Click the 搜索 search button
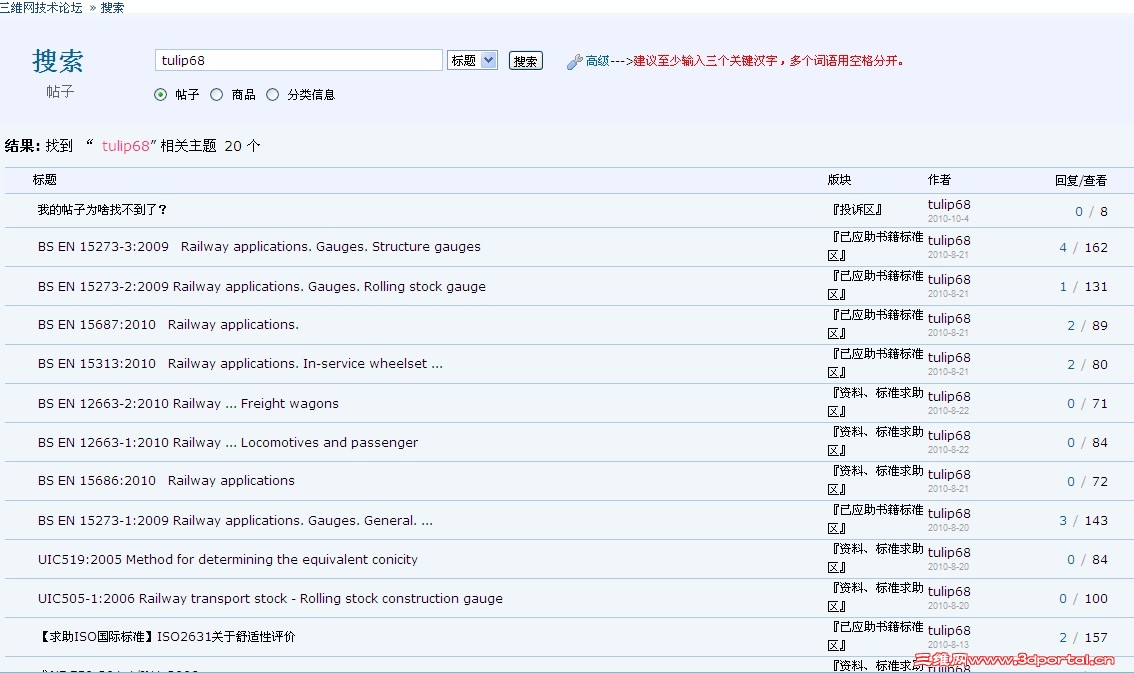 coord(526,61)
